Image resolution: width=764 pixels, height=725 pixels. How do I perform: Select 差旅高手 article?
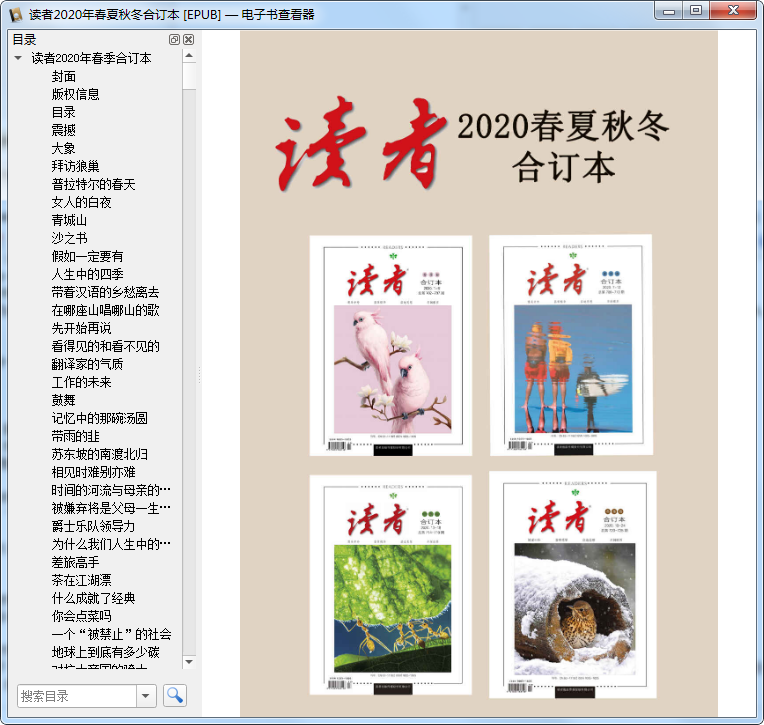pos(76,562)
